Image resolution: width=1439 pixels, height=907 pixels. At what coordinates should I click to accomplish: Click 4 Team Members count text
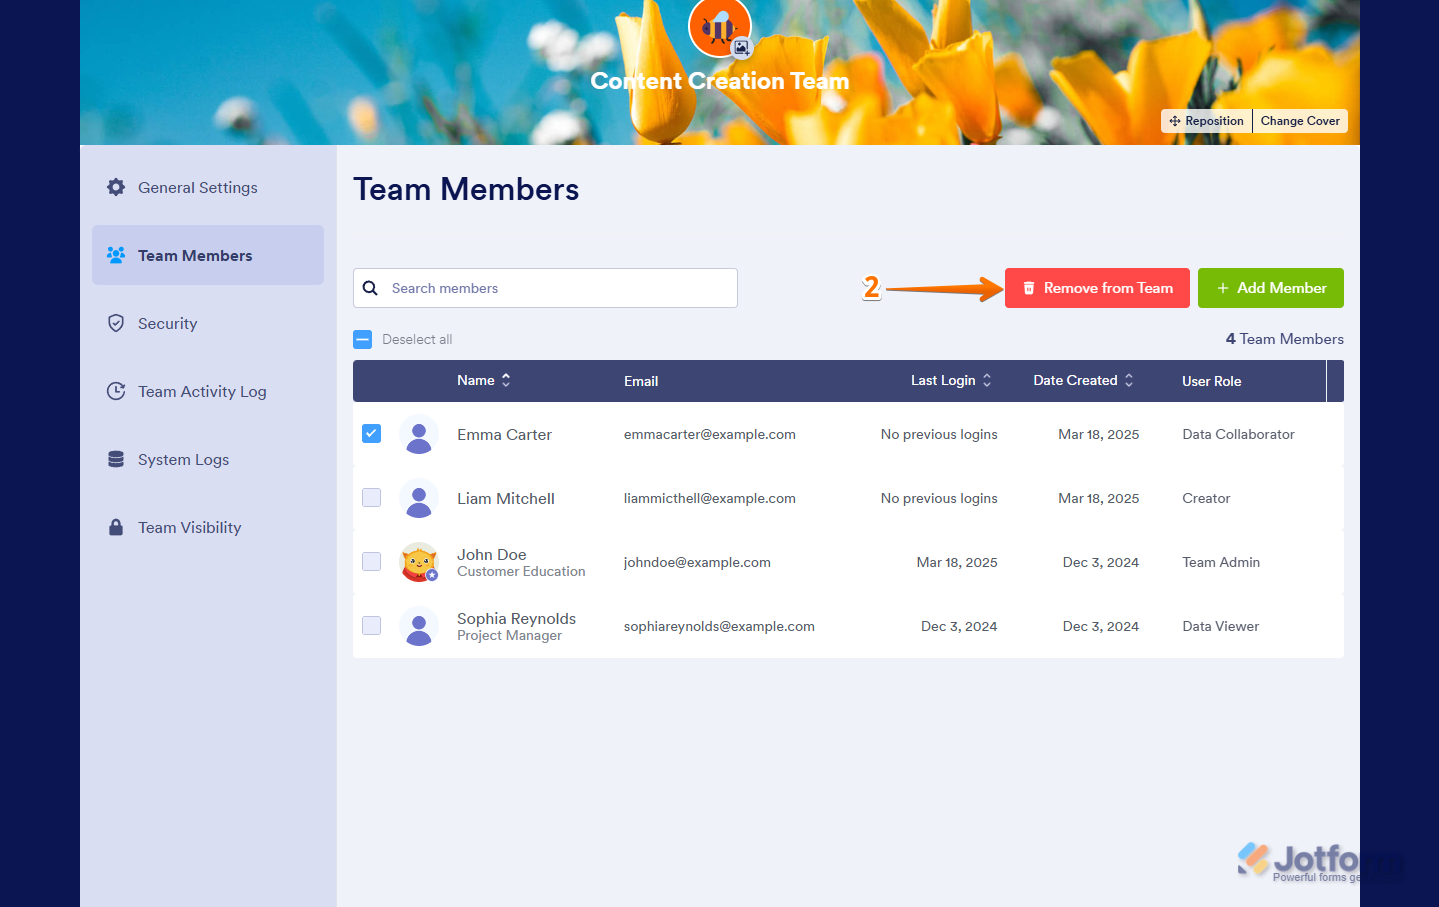coord(1284,339)
